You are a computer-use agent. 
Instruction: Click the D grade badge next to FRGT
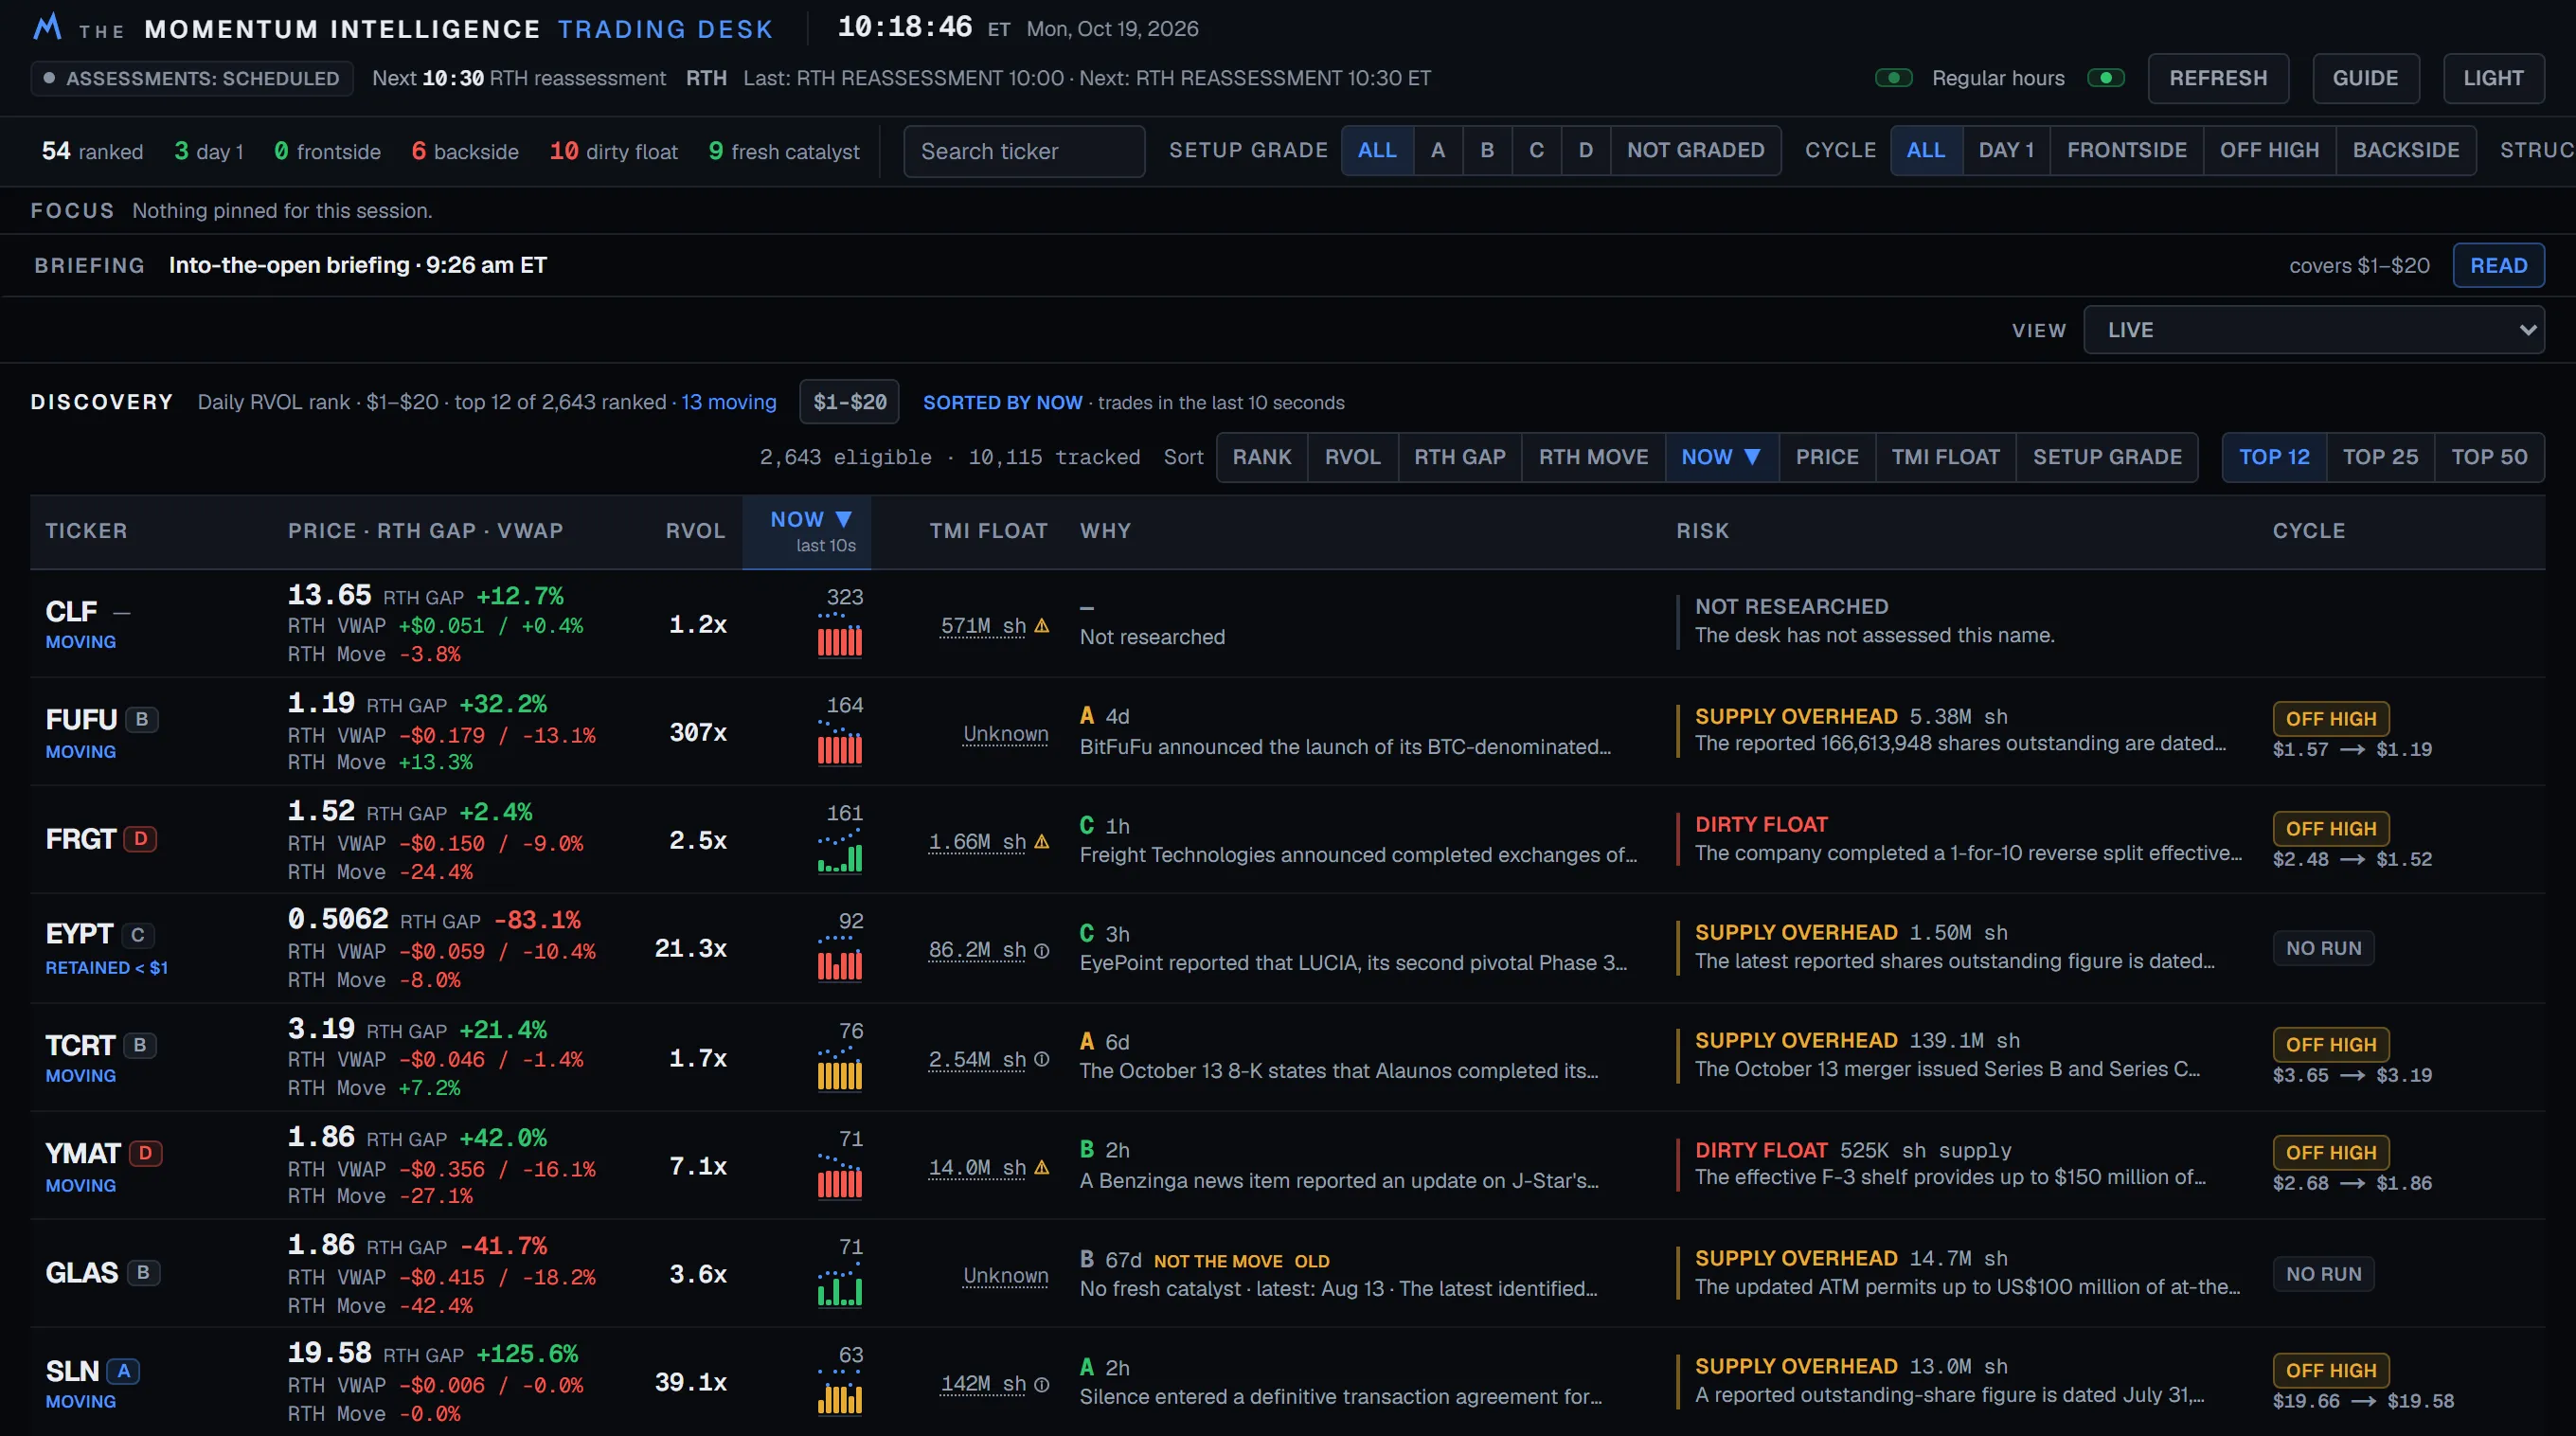tap(141, 839)
